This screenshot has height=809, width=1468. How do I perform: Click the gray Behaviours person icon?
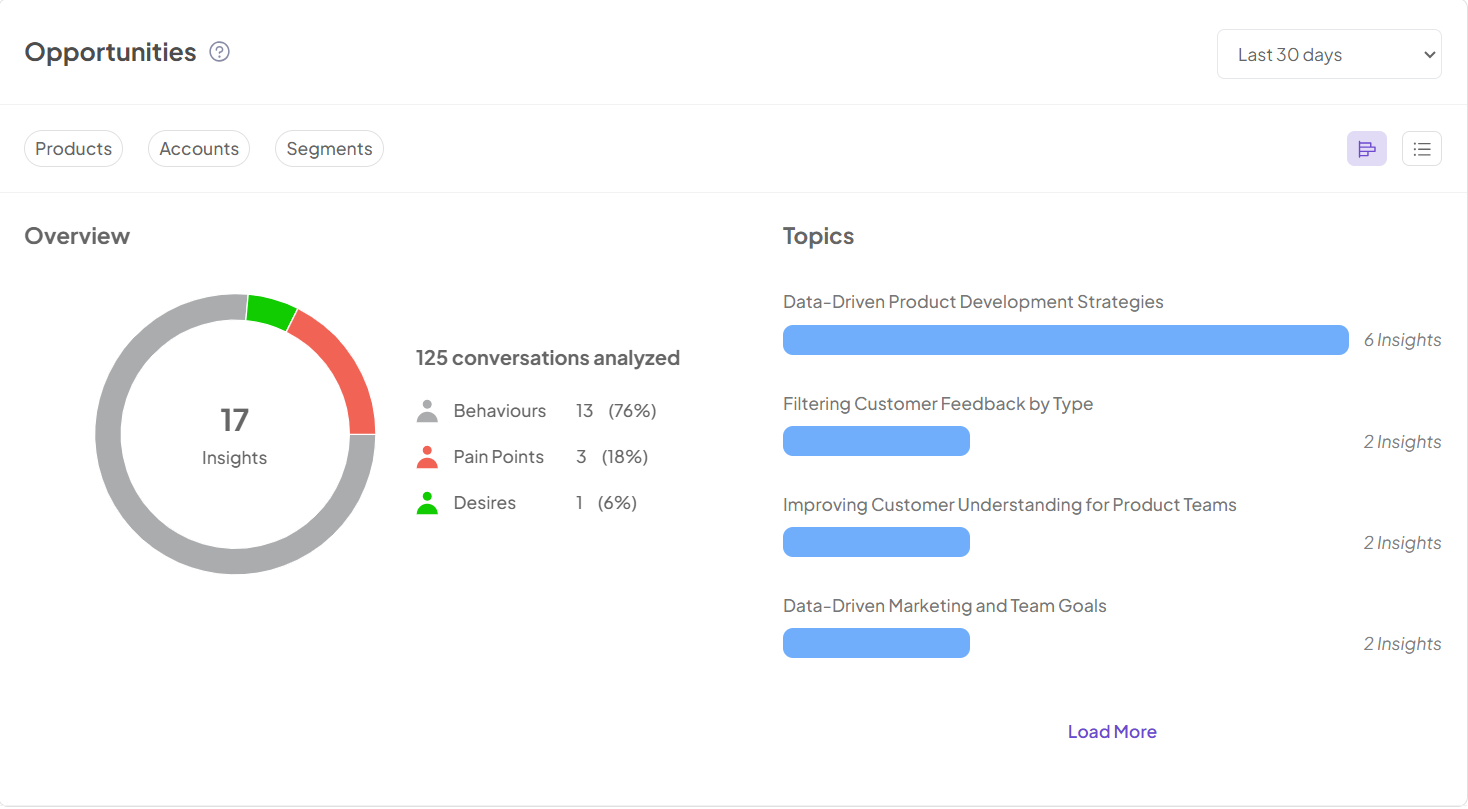[x=427, y=411]
